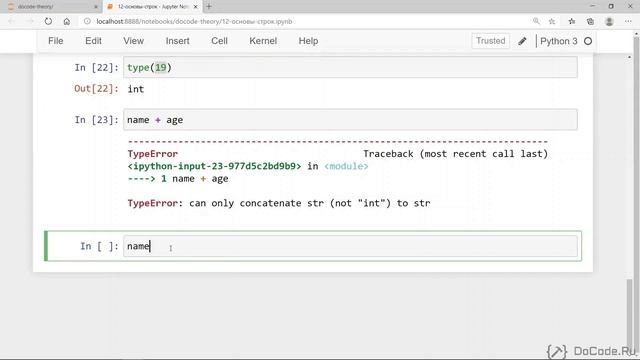Click the int output text
Screen dimensions: 640x360
pos(136,89)
